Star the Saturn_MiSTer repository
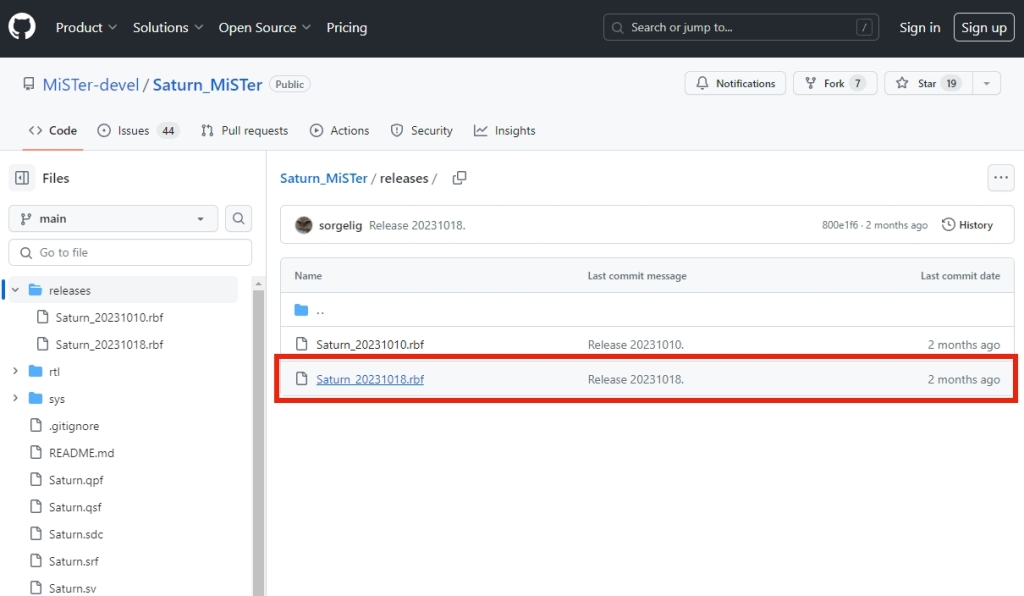This screenshot has height=596, width=1024. point(925,84)
